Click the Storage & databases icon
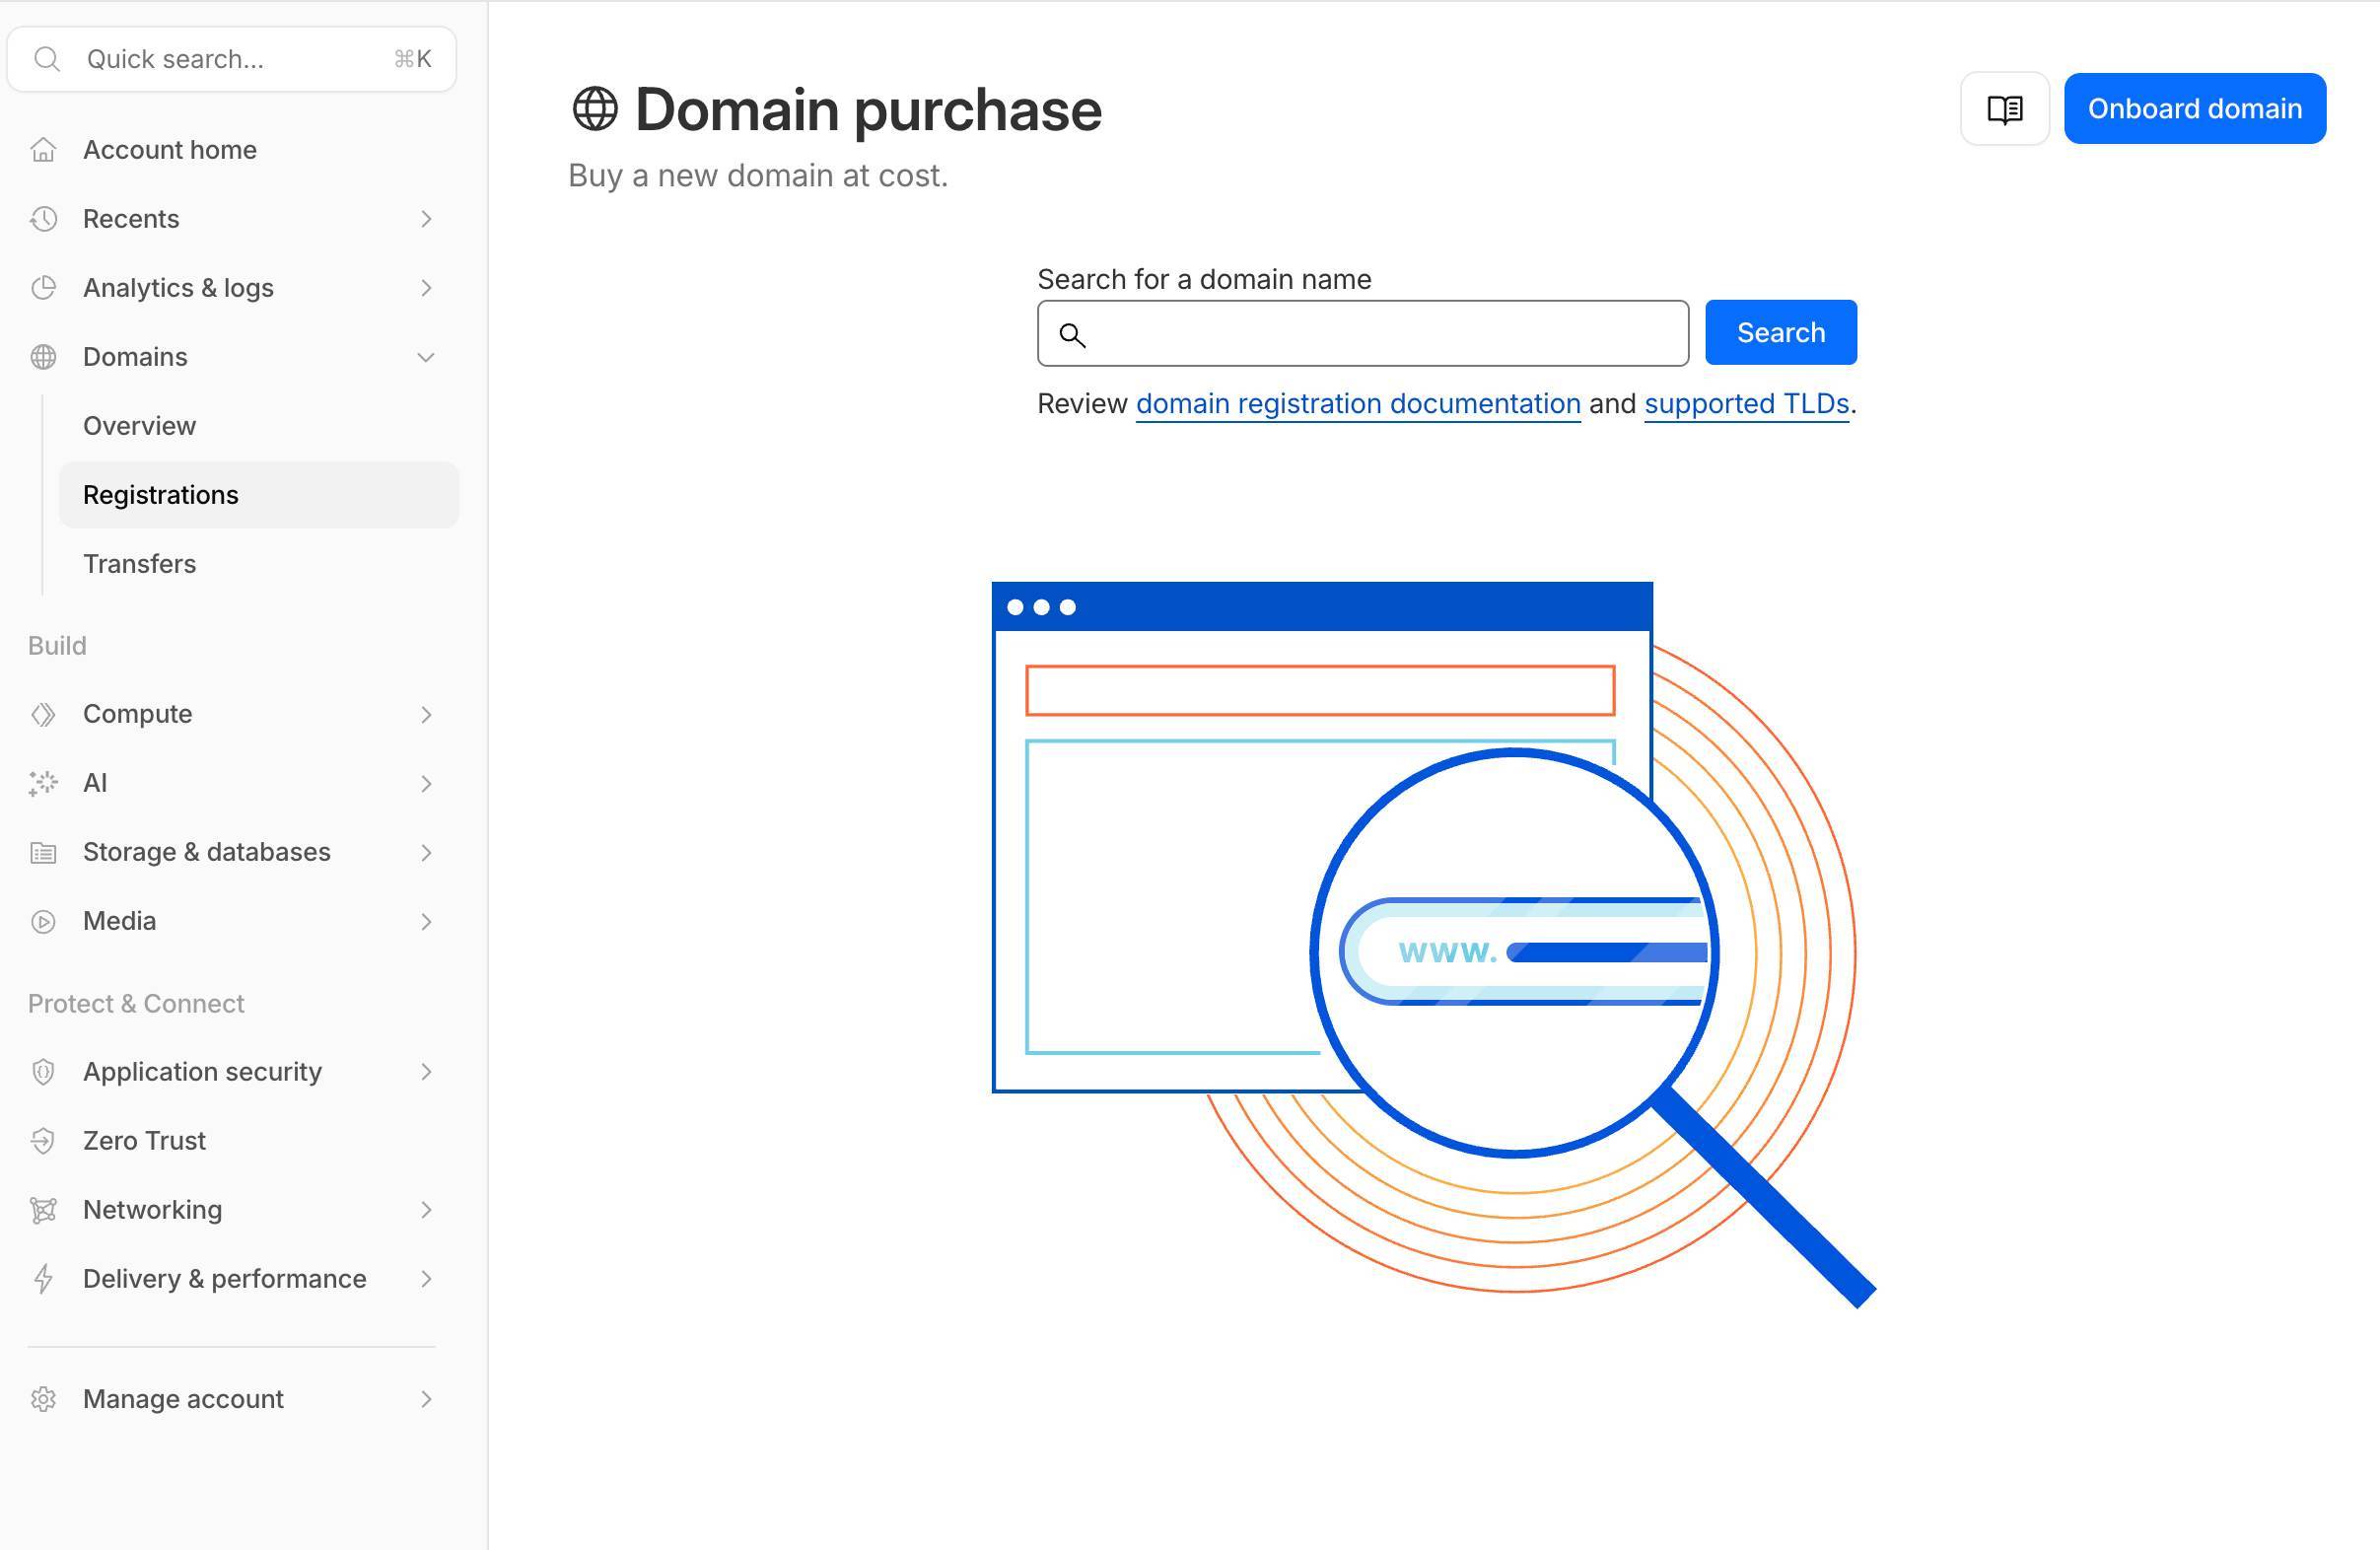Viewport: 2380px width, 1550px height. coord(43,852)
